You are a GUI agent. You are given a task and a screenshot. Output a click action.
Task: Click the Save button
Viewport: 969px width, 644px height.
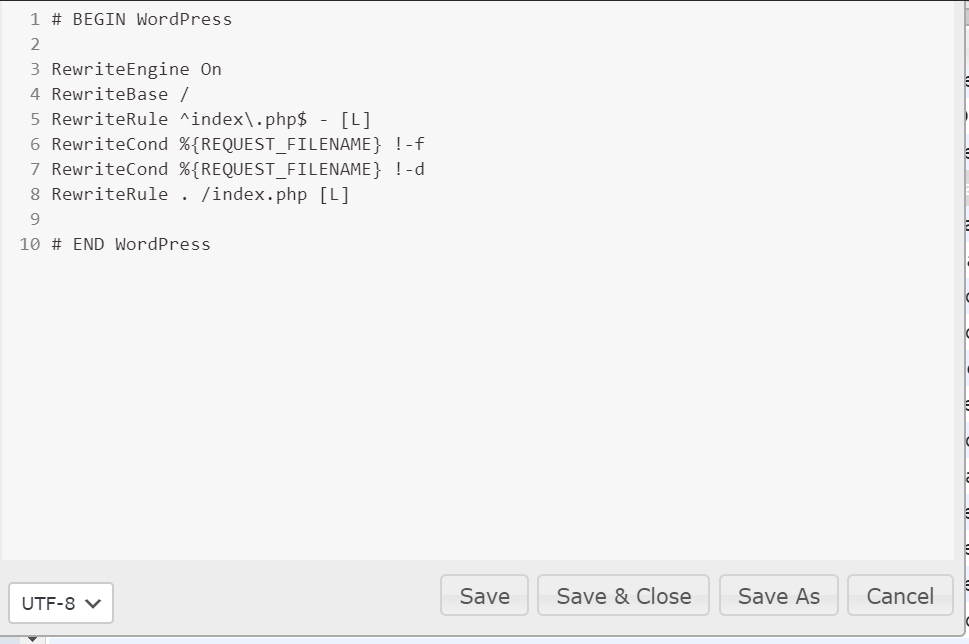485,596
